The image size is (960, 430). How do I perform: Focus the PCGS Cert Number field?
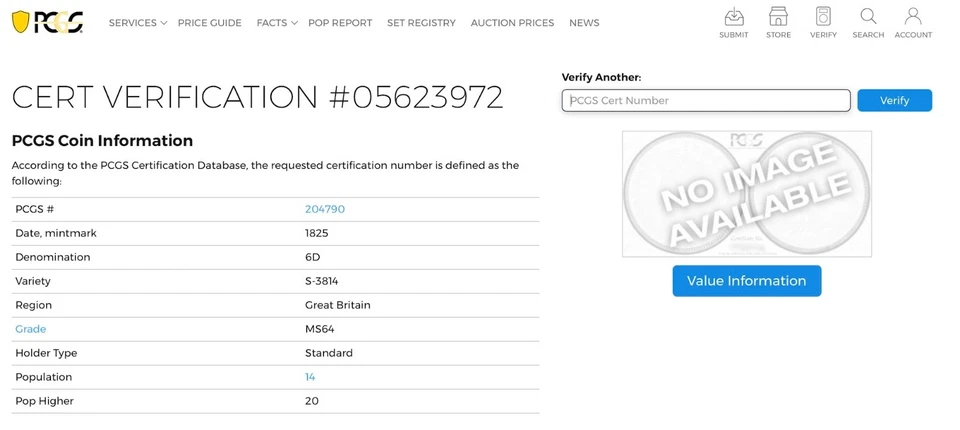tap(706, 100)
